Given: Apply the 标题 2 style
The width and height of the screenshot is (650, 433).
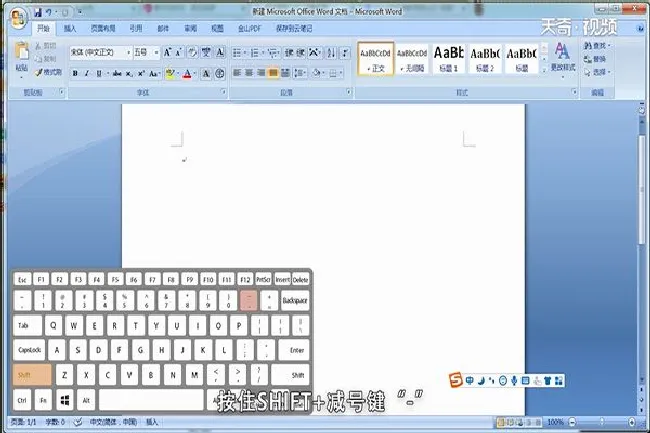Looking at the screenshot, I should point(485,59).
